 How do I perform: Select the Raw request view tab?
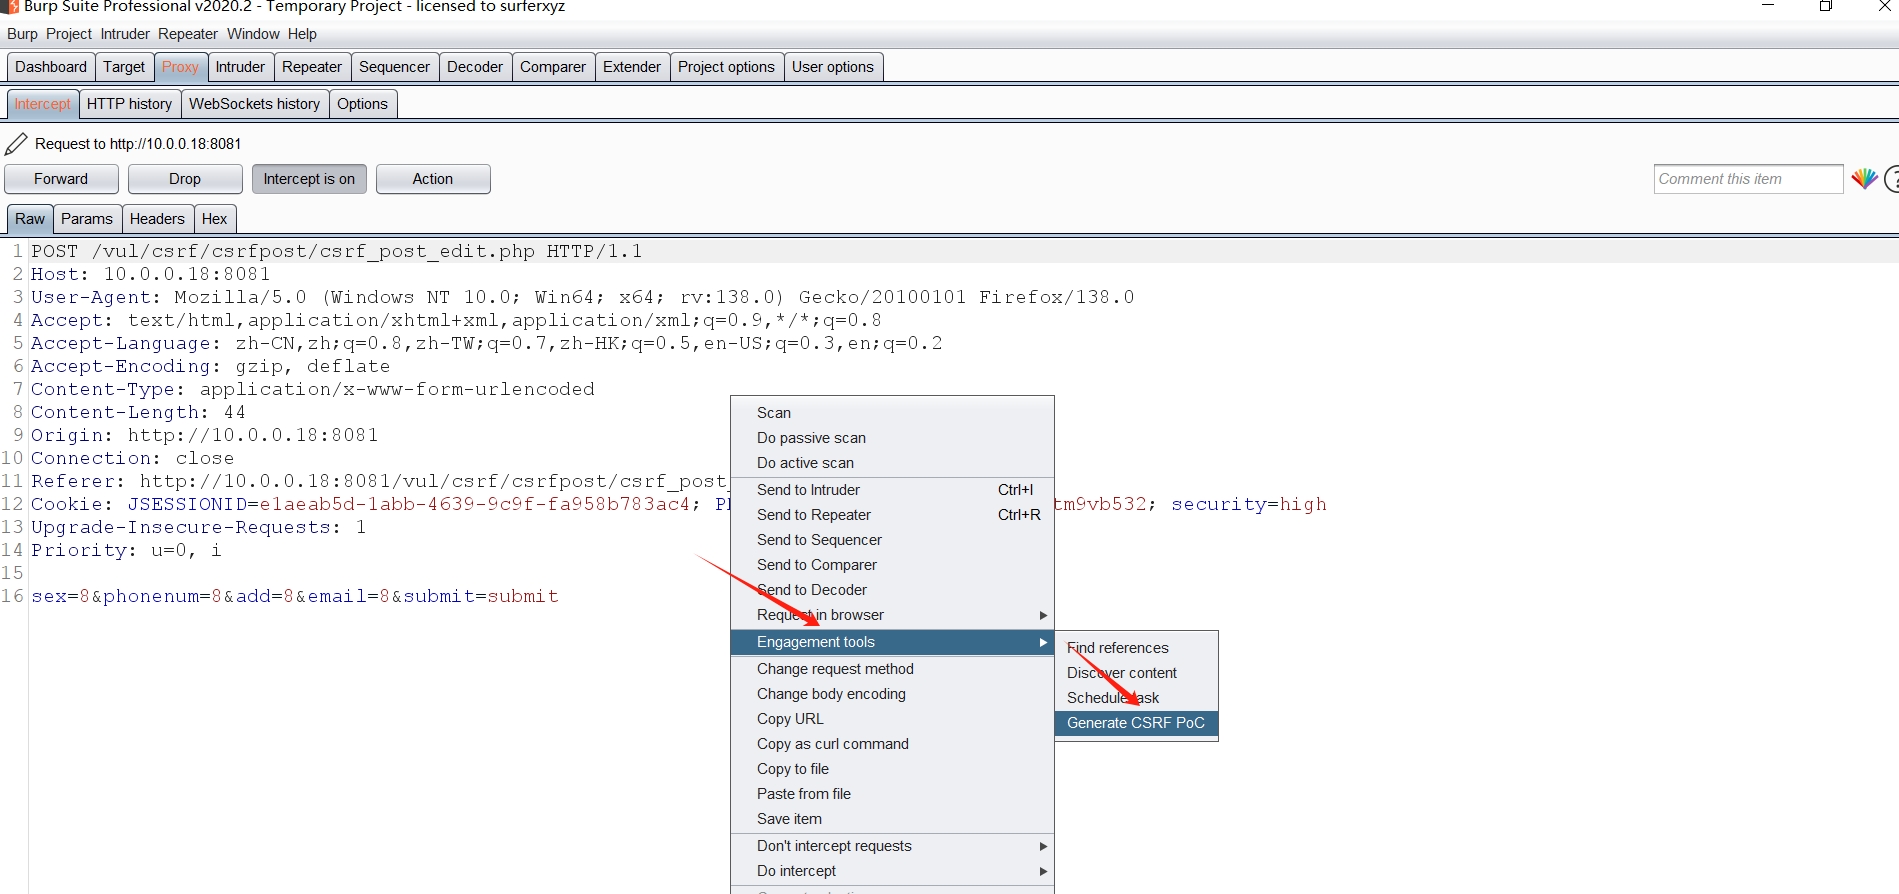(30, 219)
